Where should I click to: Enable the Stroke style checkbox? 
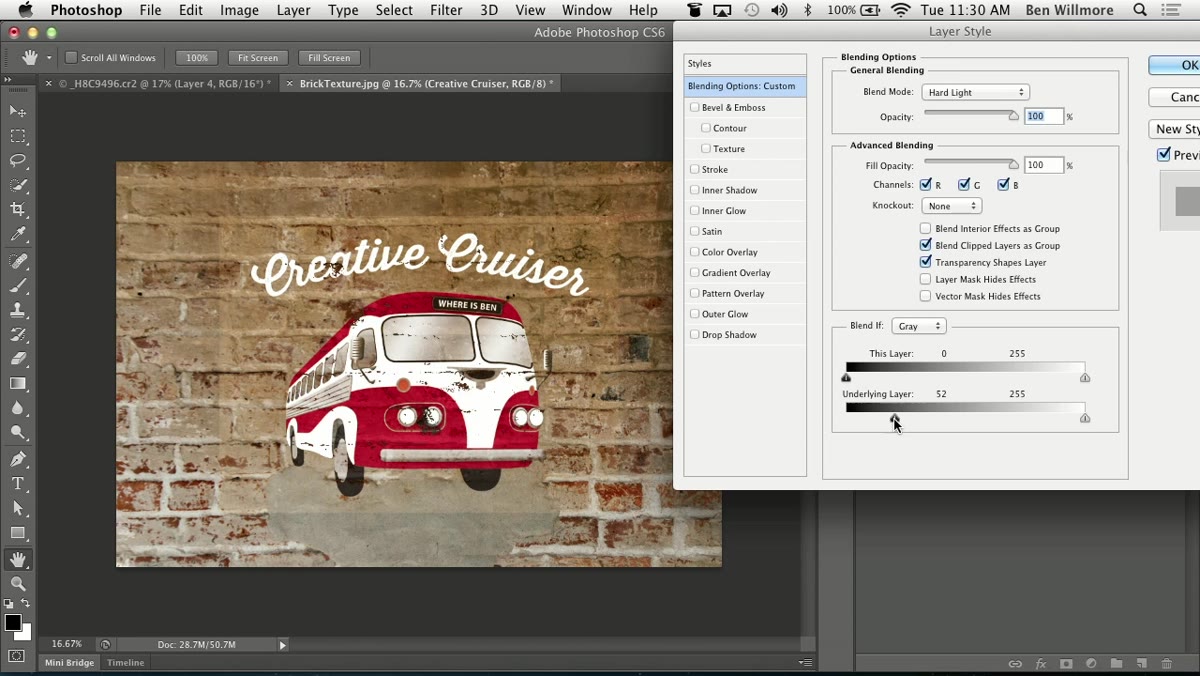pyautogui.click(x=695, y=169)
